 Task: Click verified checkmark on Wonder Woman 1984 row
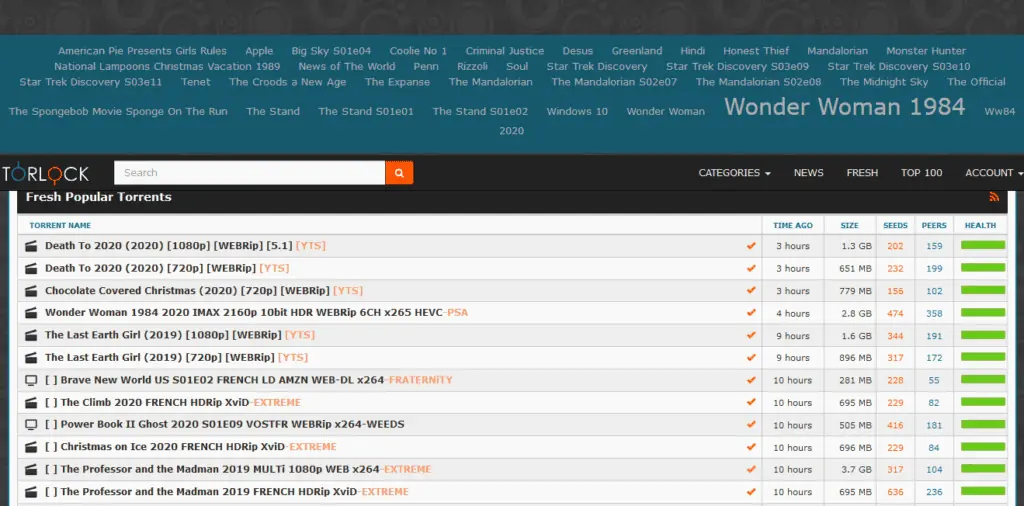751,313
